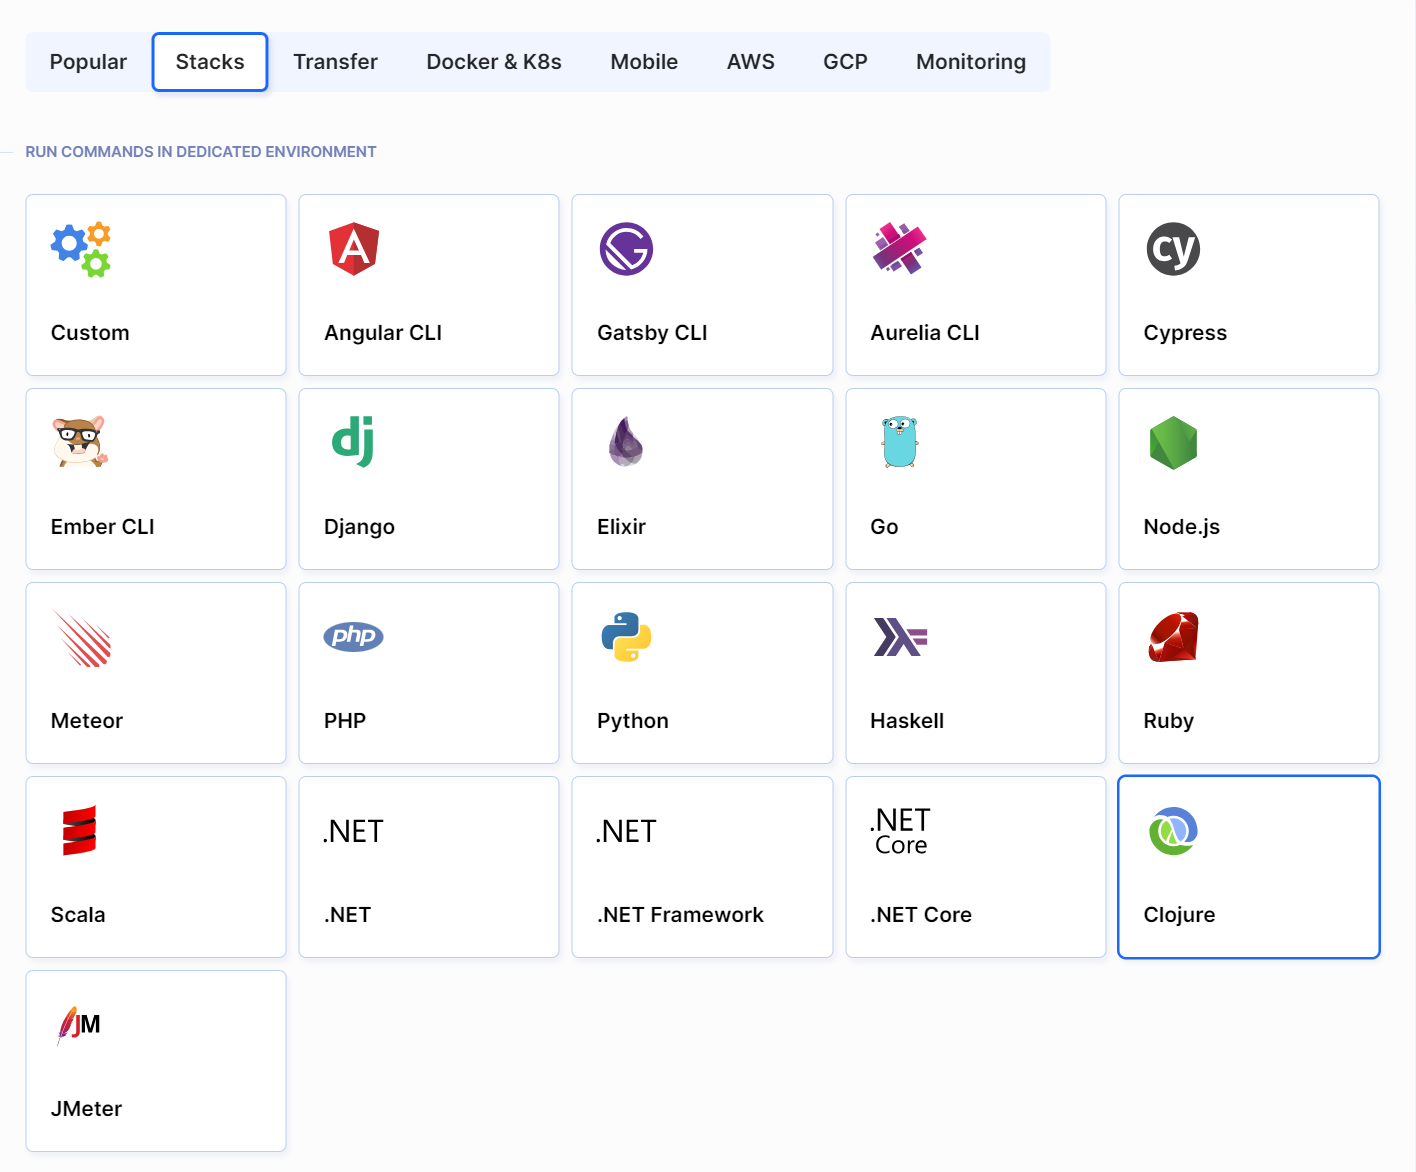
Task: Click the Custom label text
Action: (90, 333)
